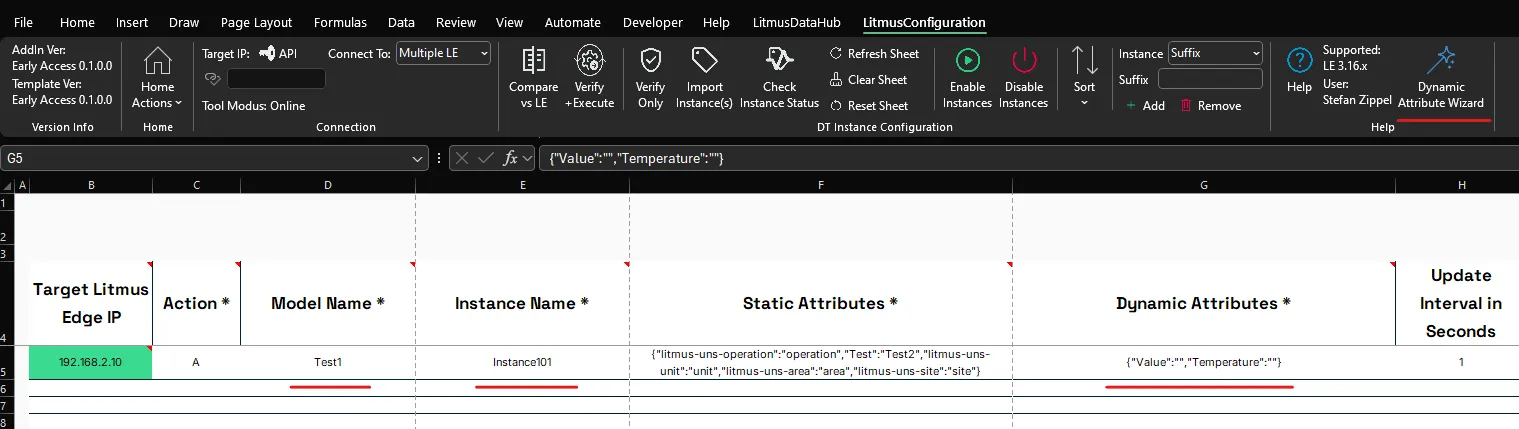Select column G header
This screenshot has width=1519, height=429.
(1204, 185)
